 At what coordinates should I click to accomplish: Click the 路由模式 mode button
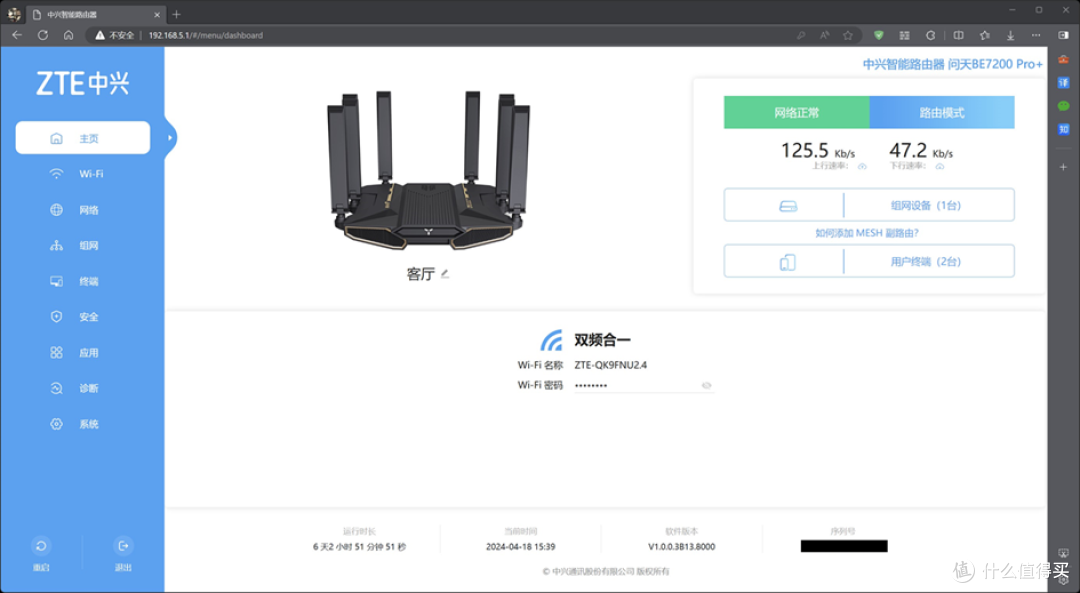pyautogui.click(x=942, y=112)
